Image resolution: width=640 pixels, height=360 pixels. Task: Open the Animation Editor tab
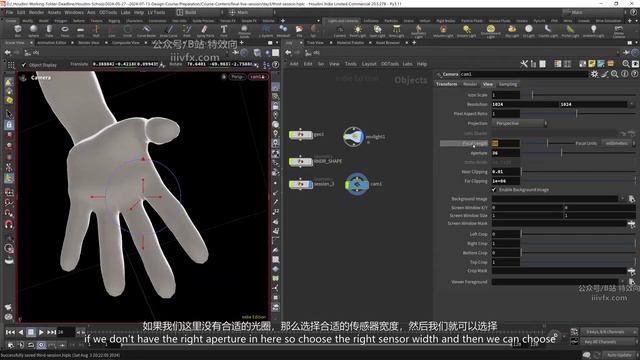51,42
